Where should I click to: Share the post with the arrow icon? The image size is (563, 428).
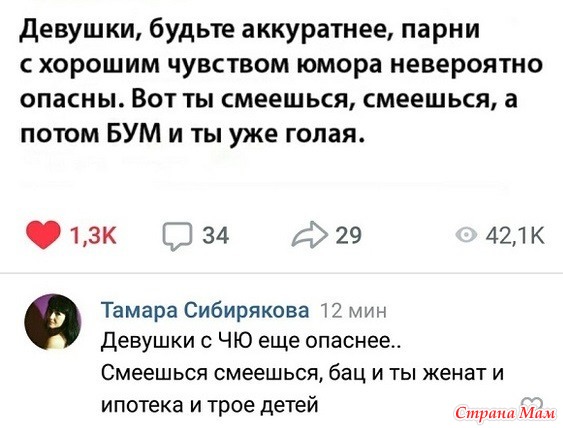(x=310, y=234)
